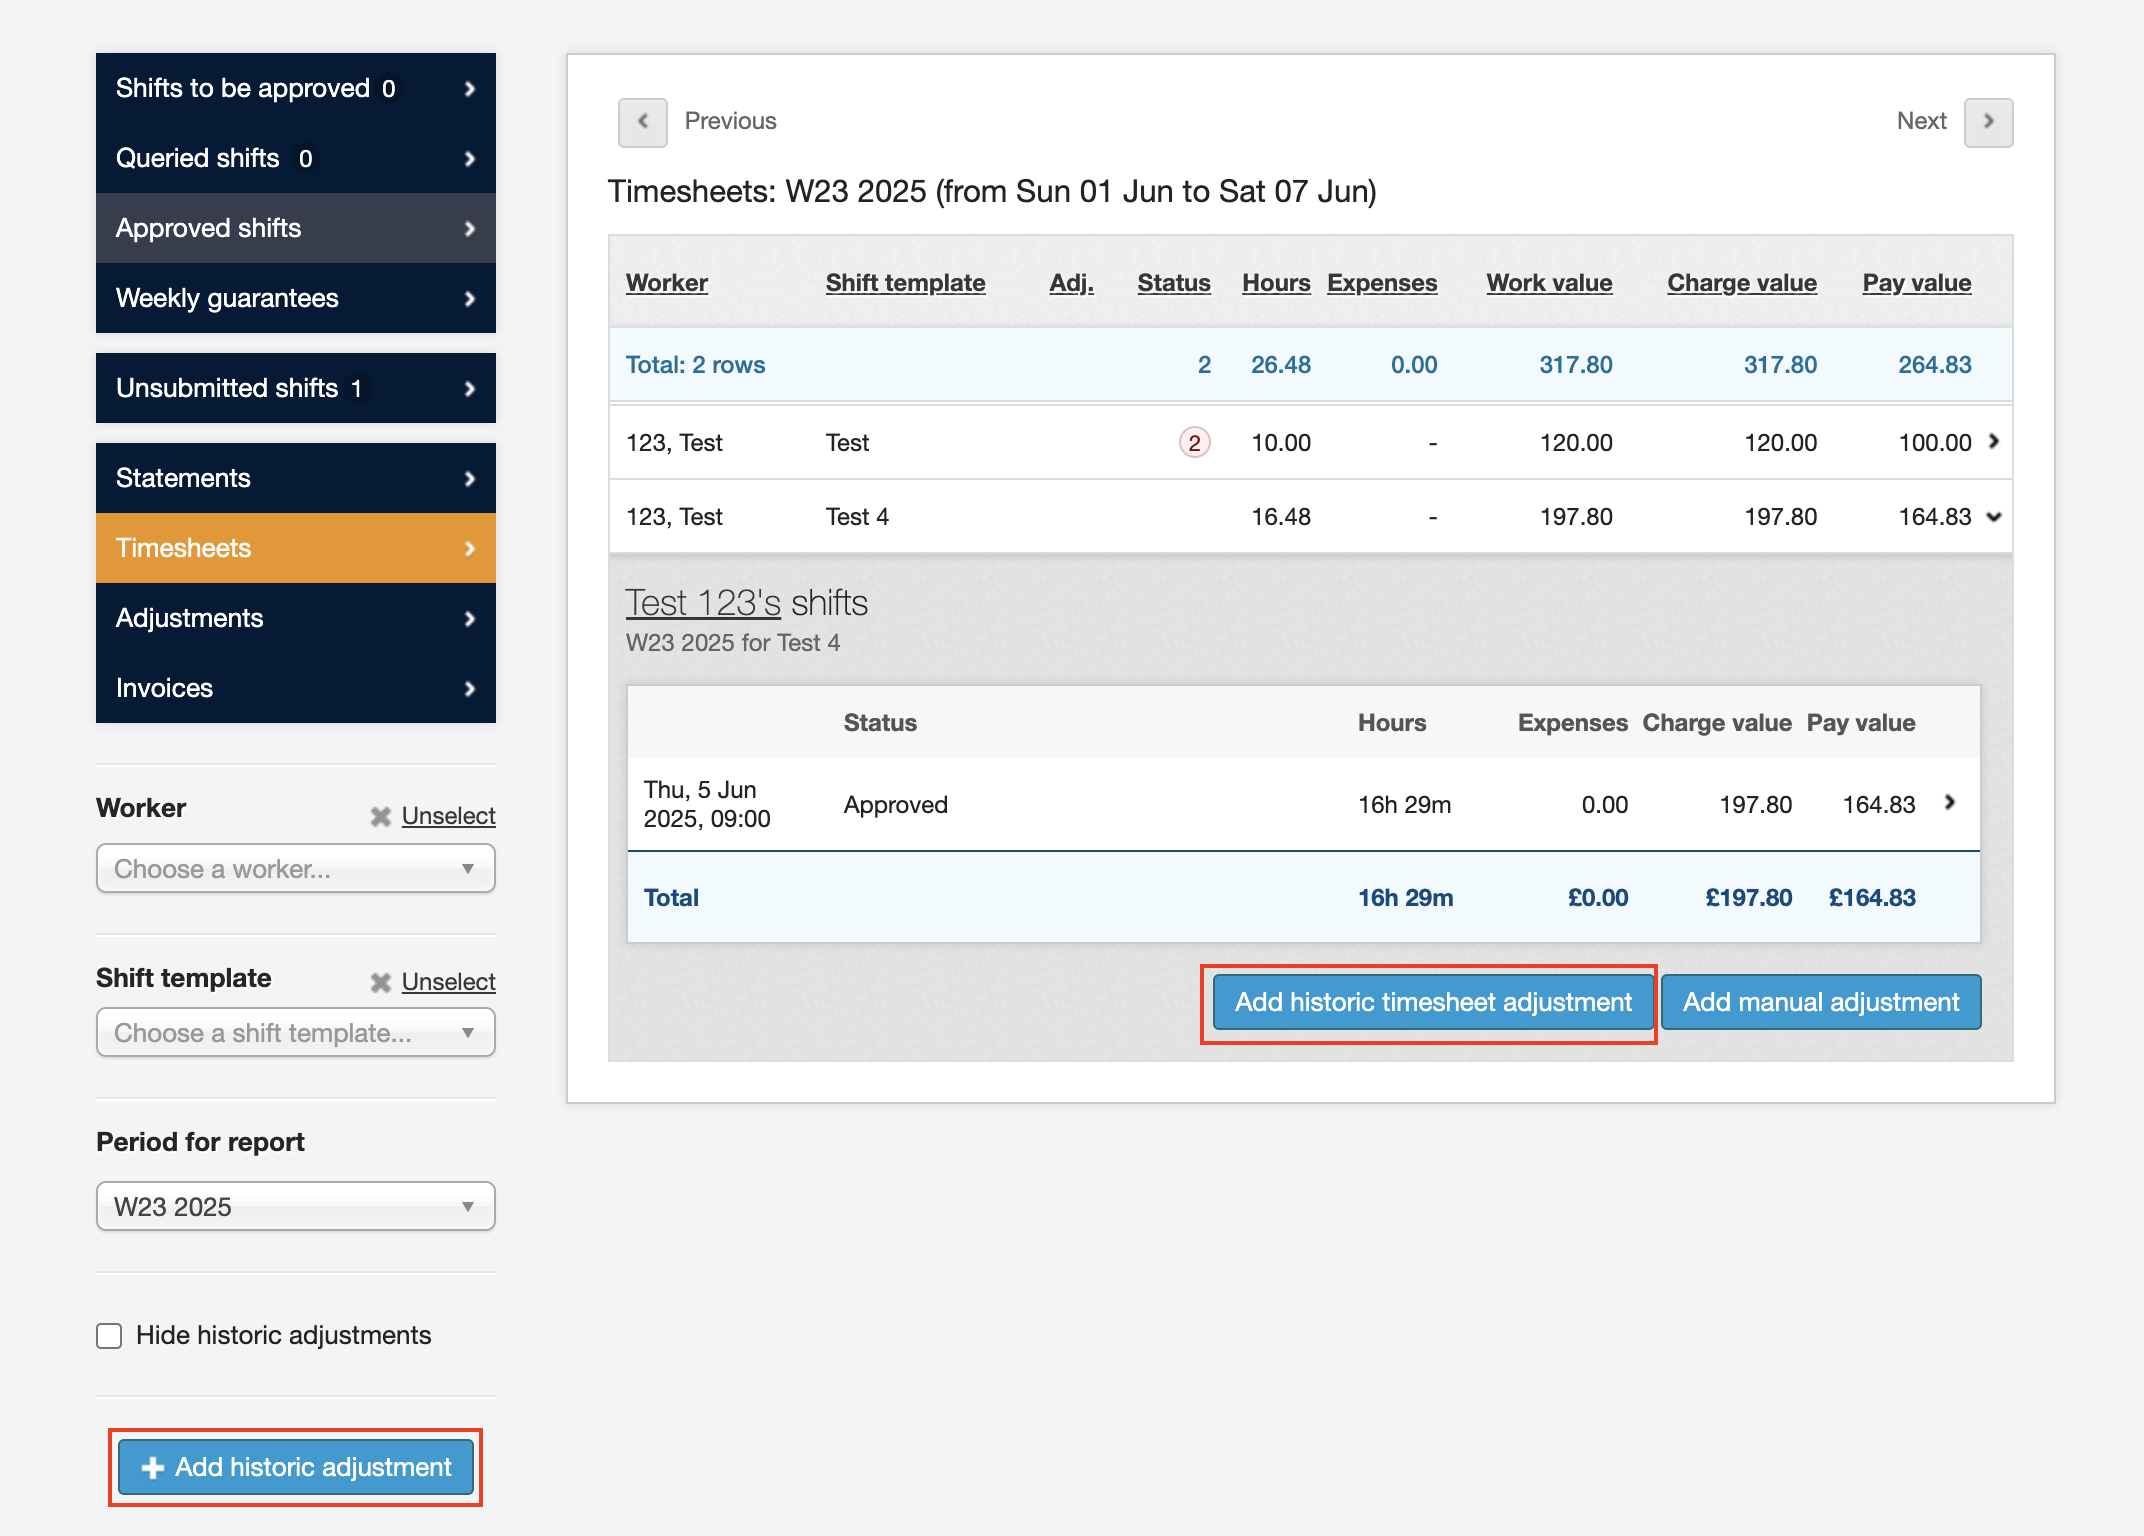Open the Period for report W23 2025 dropdown

tap(296, 1206)
